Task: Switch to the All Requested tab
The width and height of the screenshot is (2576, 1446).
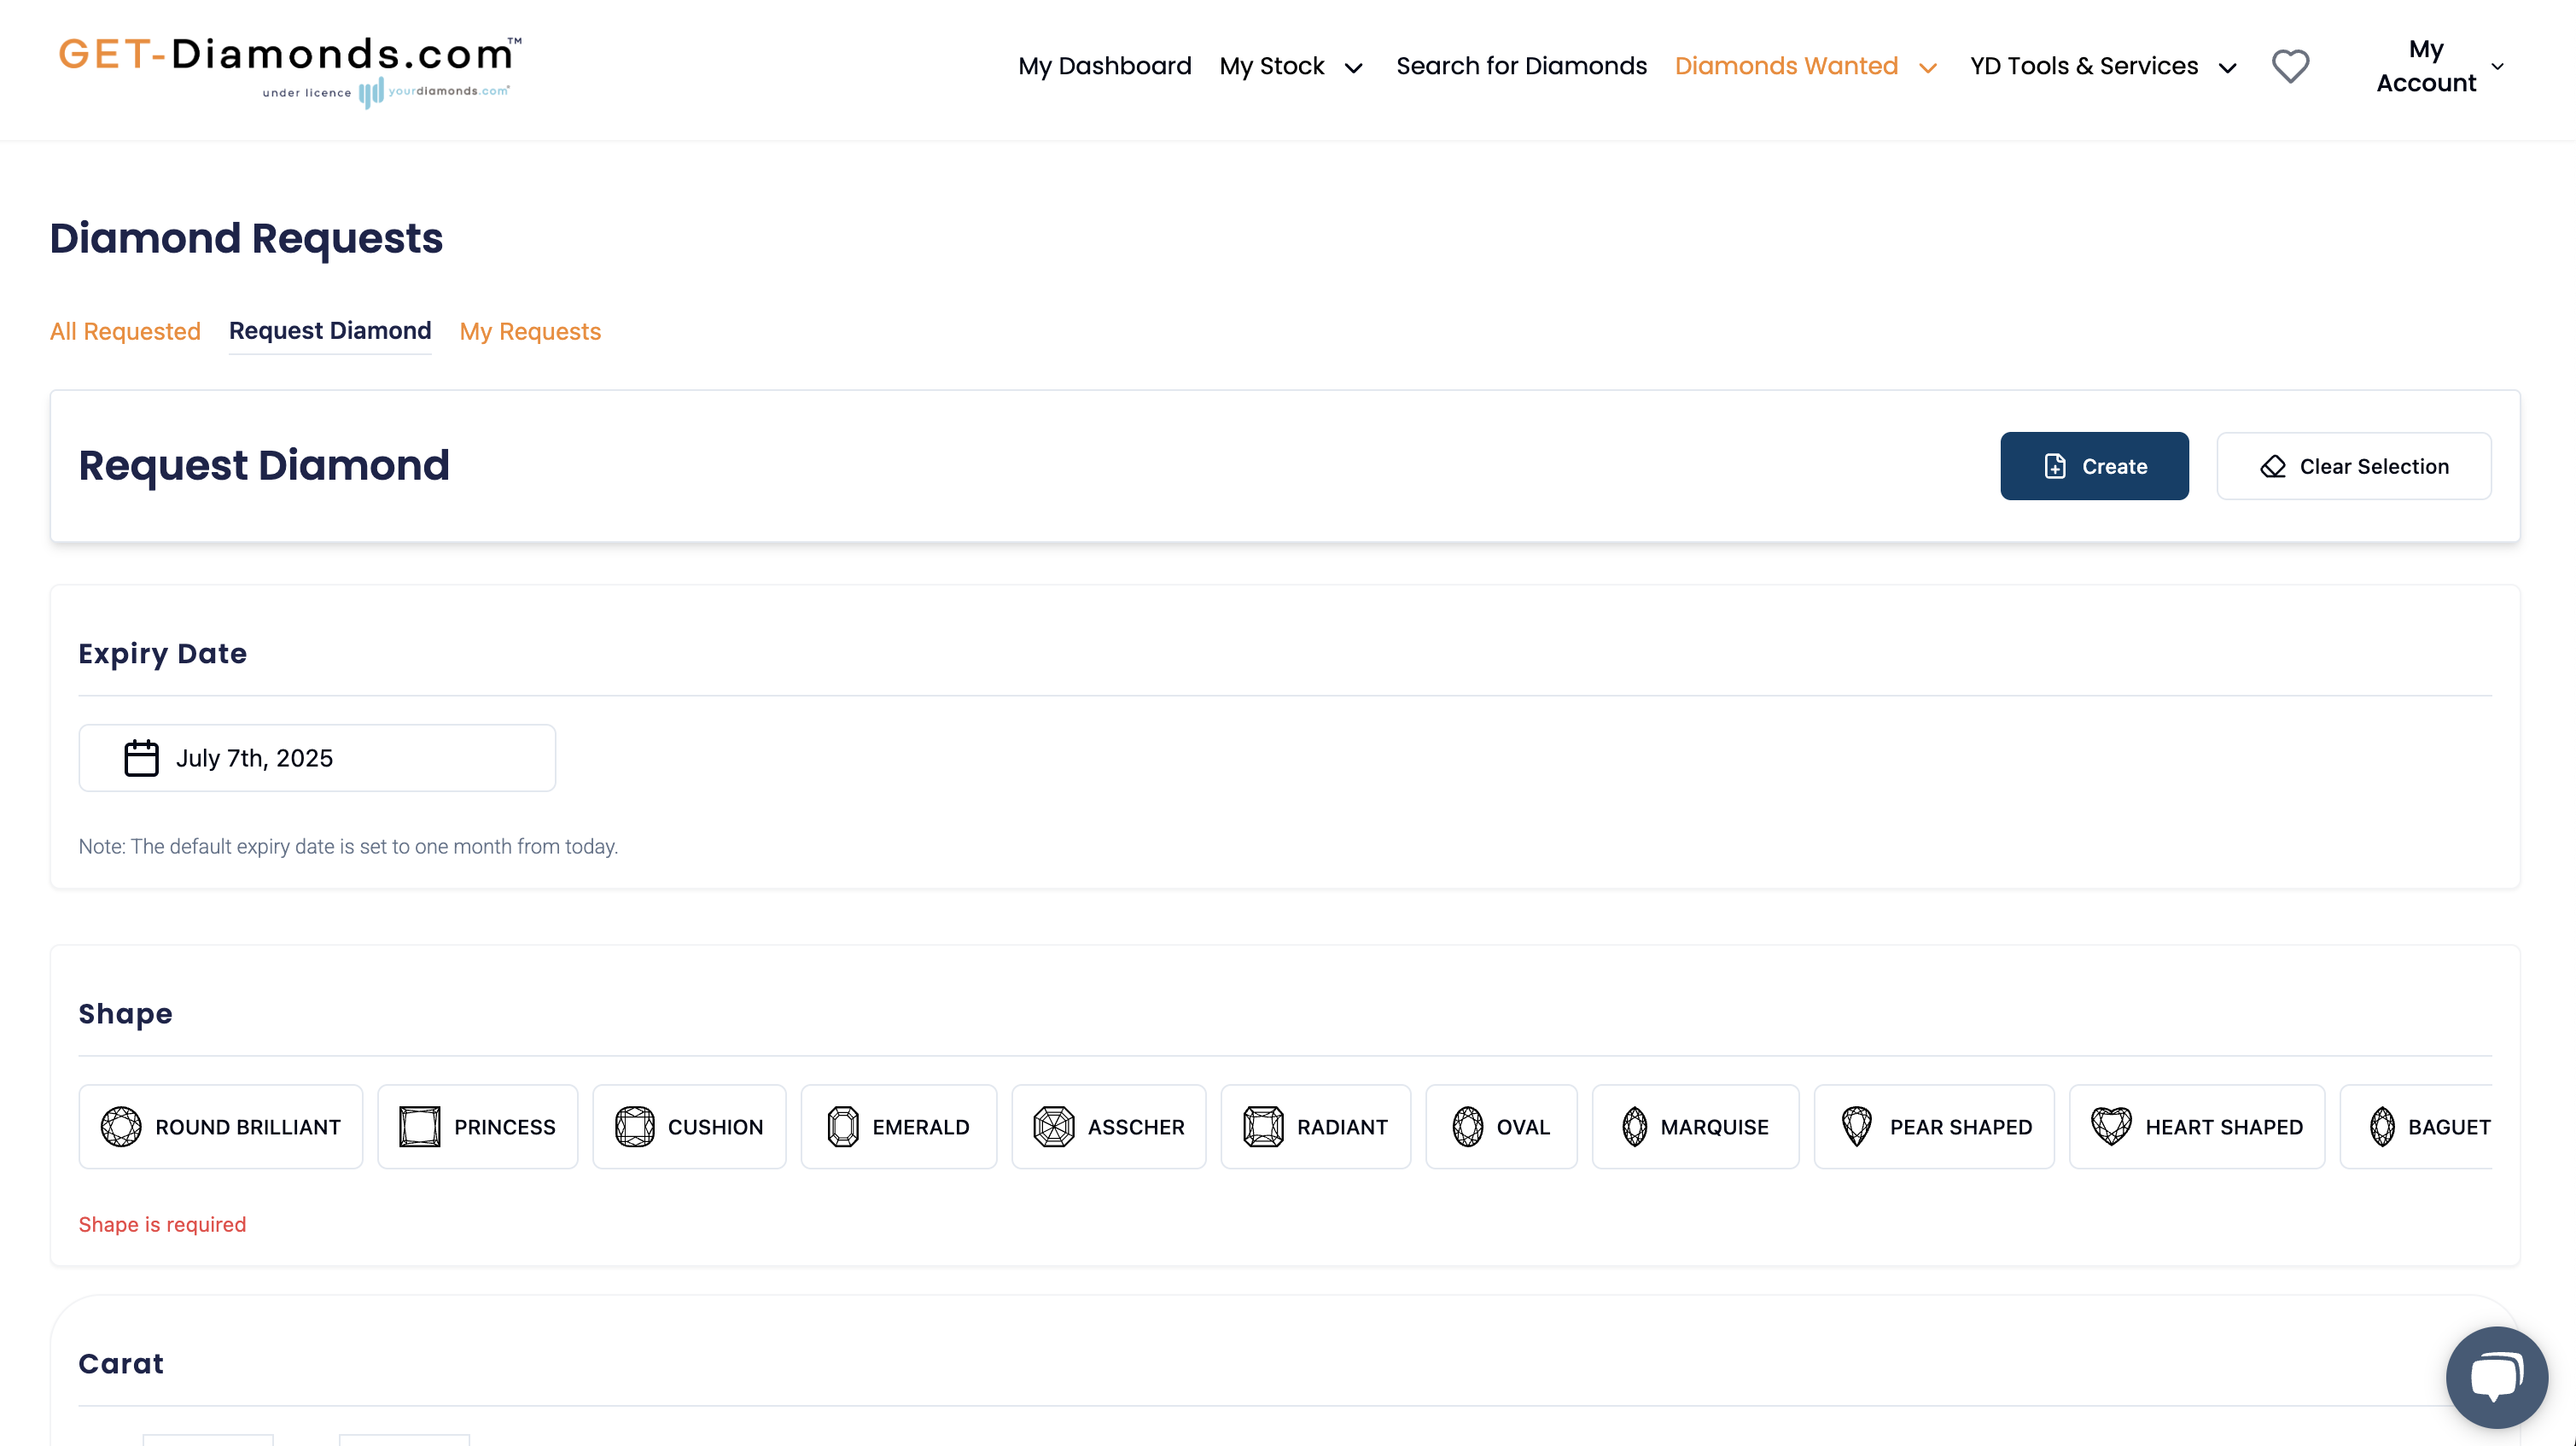Action: click(x=125, y=331)
